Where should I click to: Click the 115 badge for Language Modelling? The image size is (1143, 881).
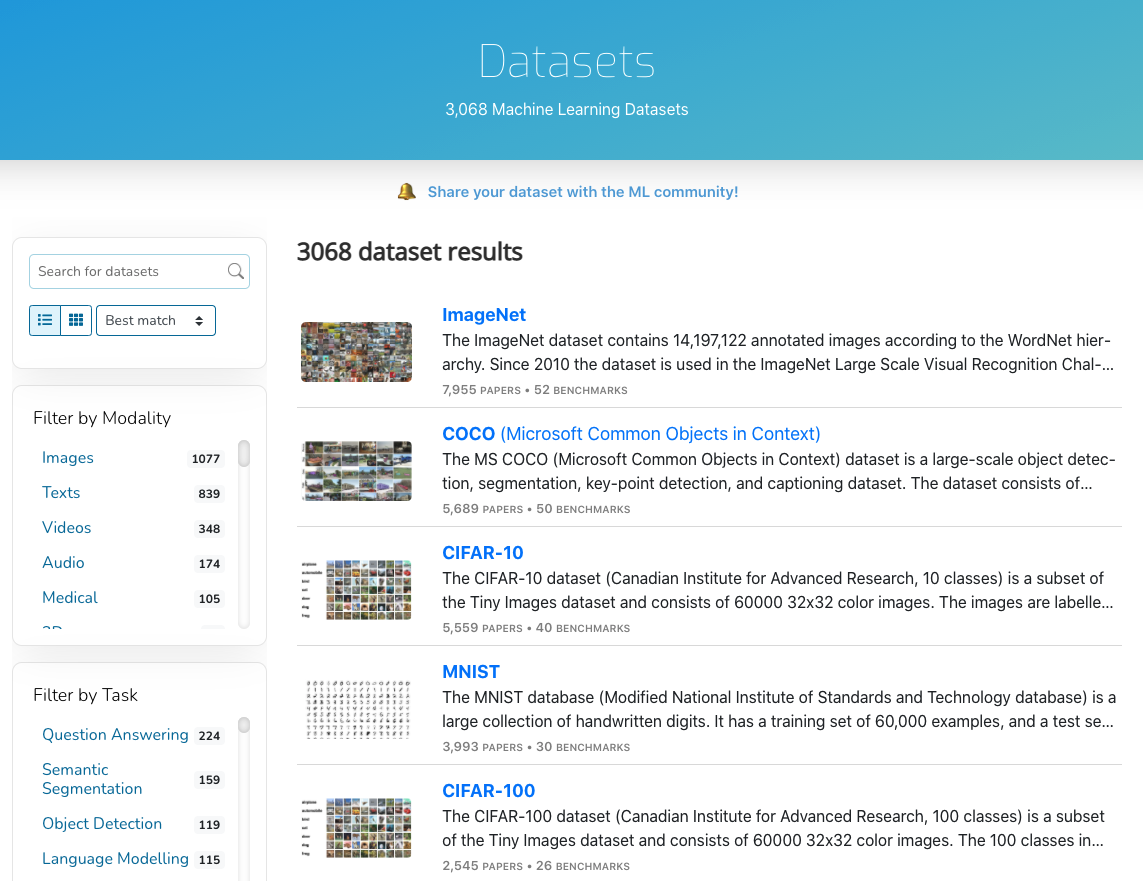(209, 859)
